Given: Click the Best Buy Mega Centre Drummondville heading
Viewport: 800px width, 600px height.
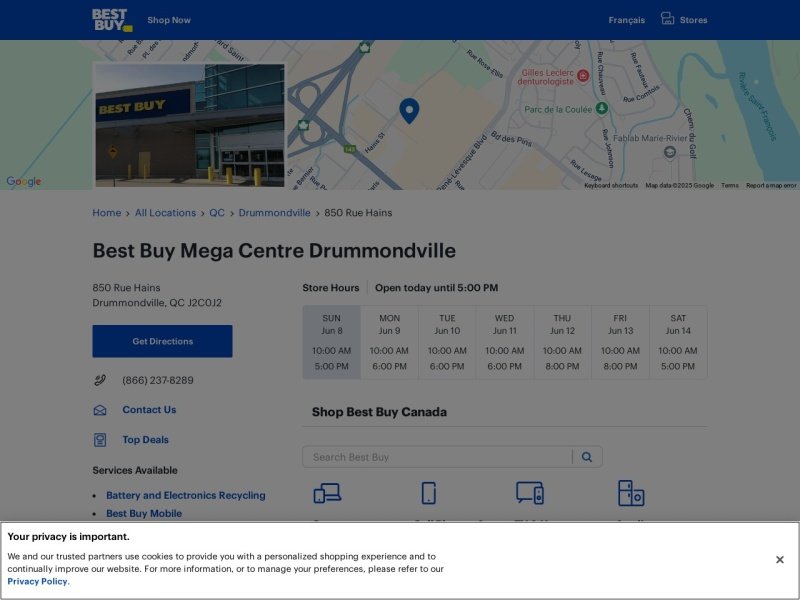Looking at the screenshot, I should point(274,251).
